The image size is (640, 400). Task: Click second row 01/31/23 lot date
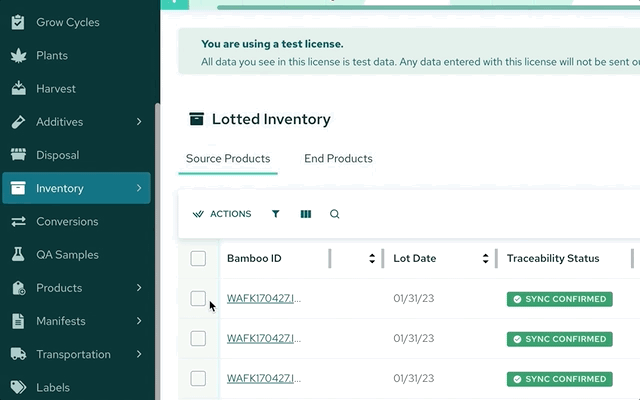pyautogui.click(x=413, y=338)
